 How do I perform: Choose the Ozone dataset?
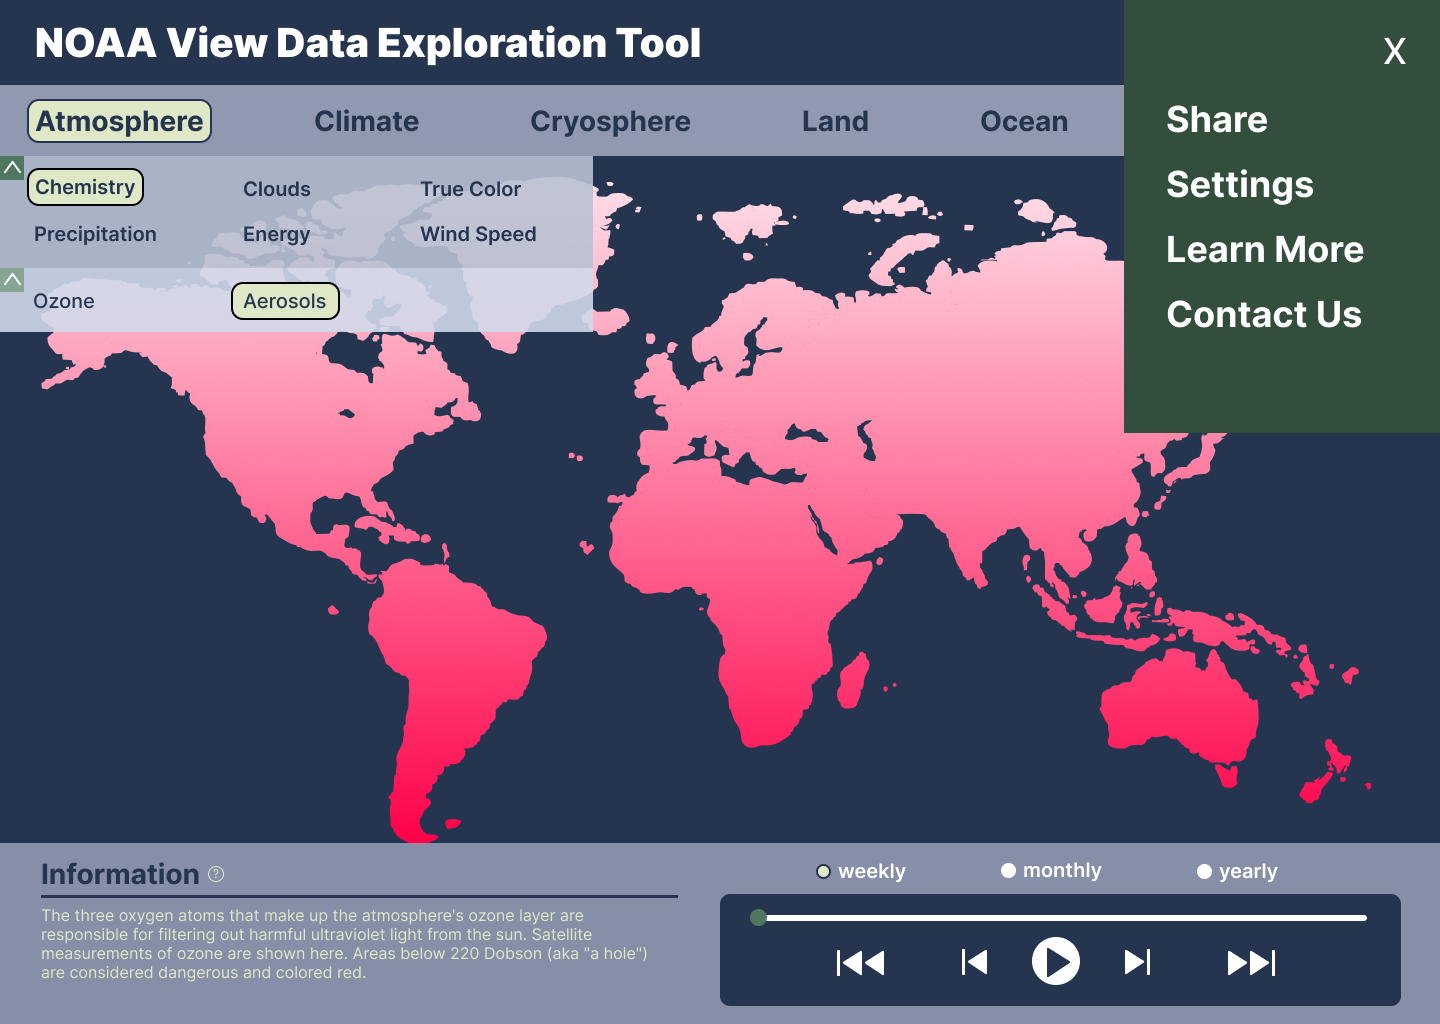(x=64, y=301)
